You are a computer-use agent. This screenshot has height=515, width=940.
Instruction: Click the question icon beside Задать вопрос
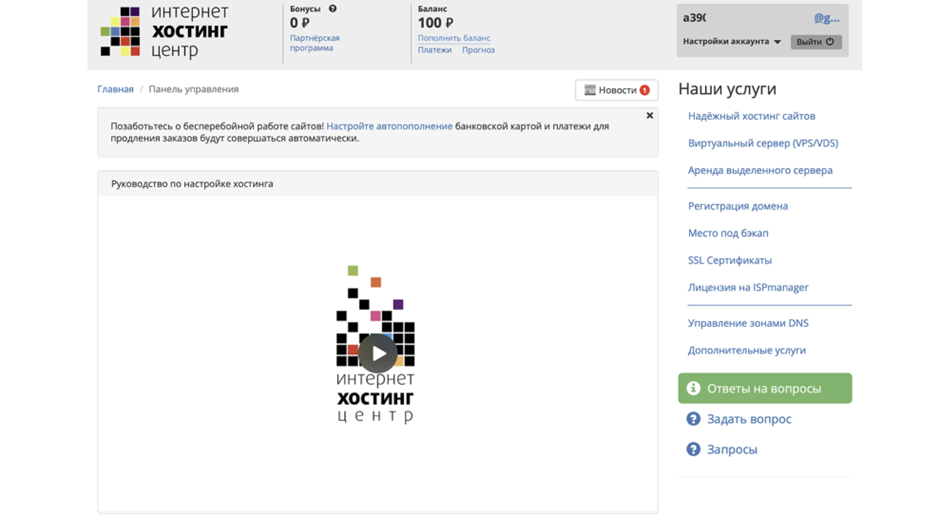pos(694,418)
